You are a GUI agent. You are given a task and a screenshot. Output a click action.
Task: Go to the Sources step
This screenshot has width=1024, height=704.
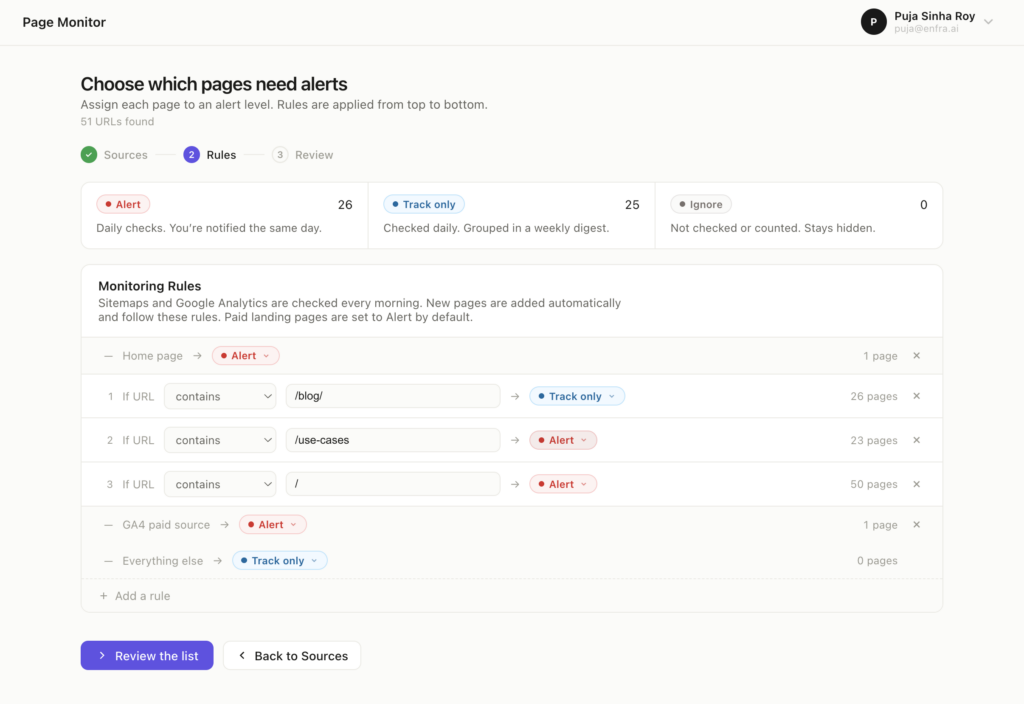point(125,155)
